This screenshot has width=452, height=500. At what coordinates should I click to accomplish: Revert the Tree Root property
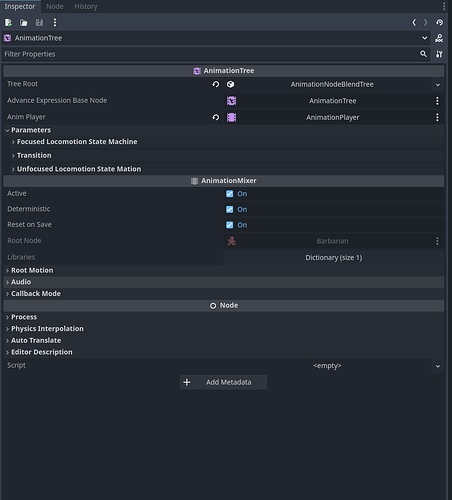coord(216,84)
